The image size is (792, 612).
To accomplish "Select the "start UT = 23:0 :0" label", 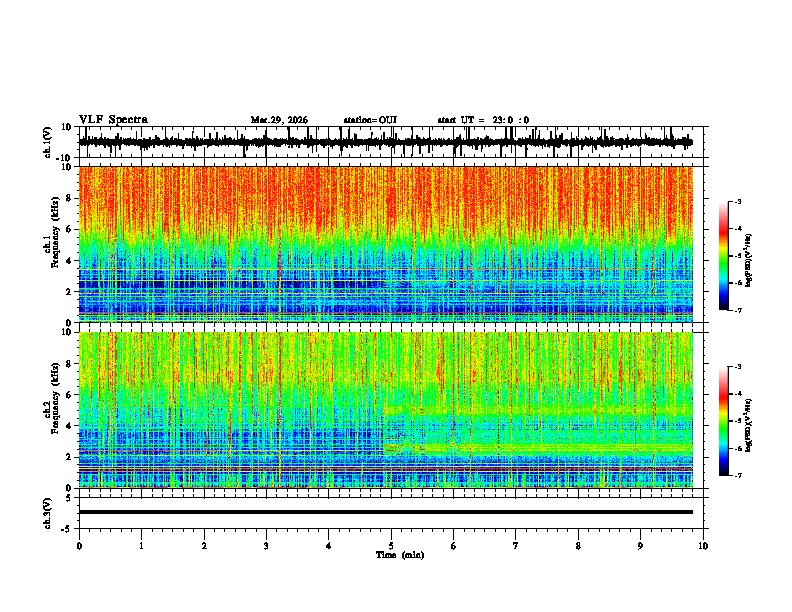I will point(483,120).
